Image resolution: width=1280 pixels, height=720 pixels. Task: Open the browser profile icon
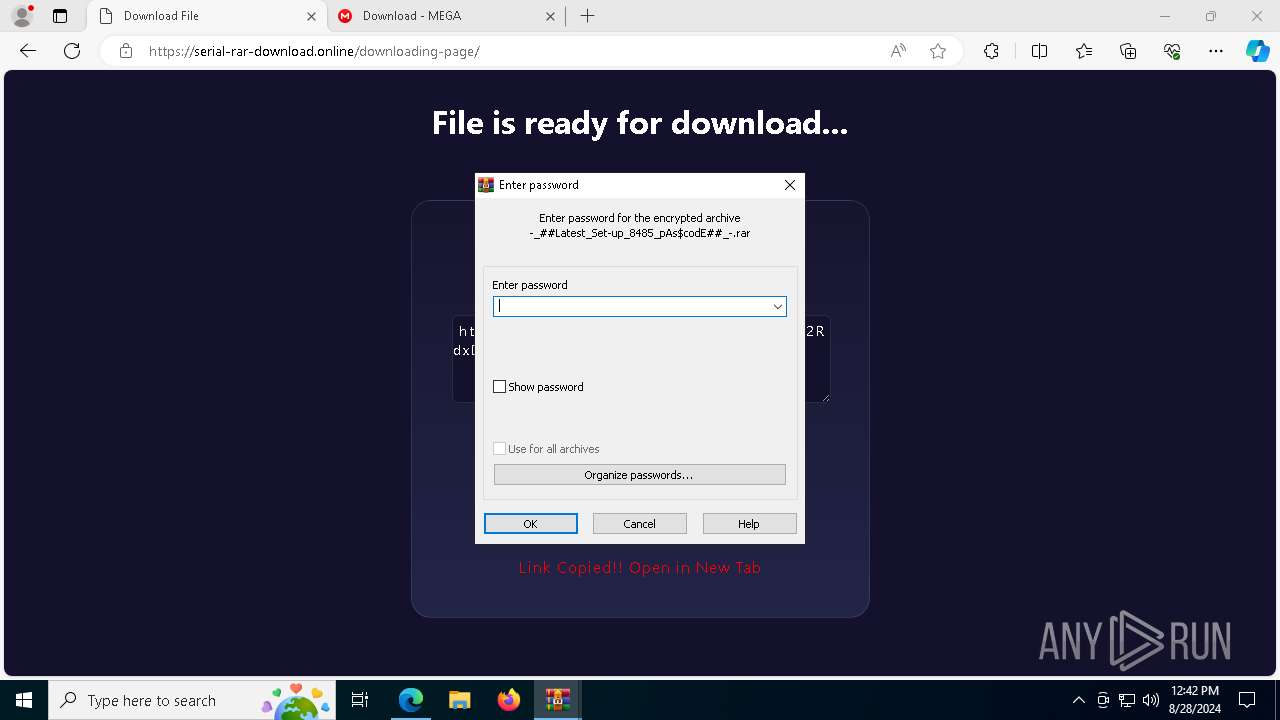(22, 16)
